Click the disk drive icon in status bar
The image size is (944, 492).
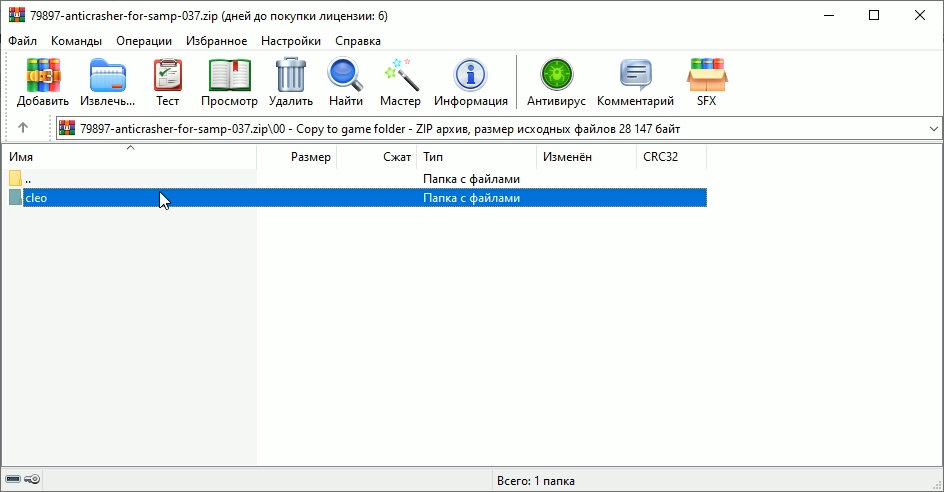point(13,479)
